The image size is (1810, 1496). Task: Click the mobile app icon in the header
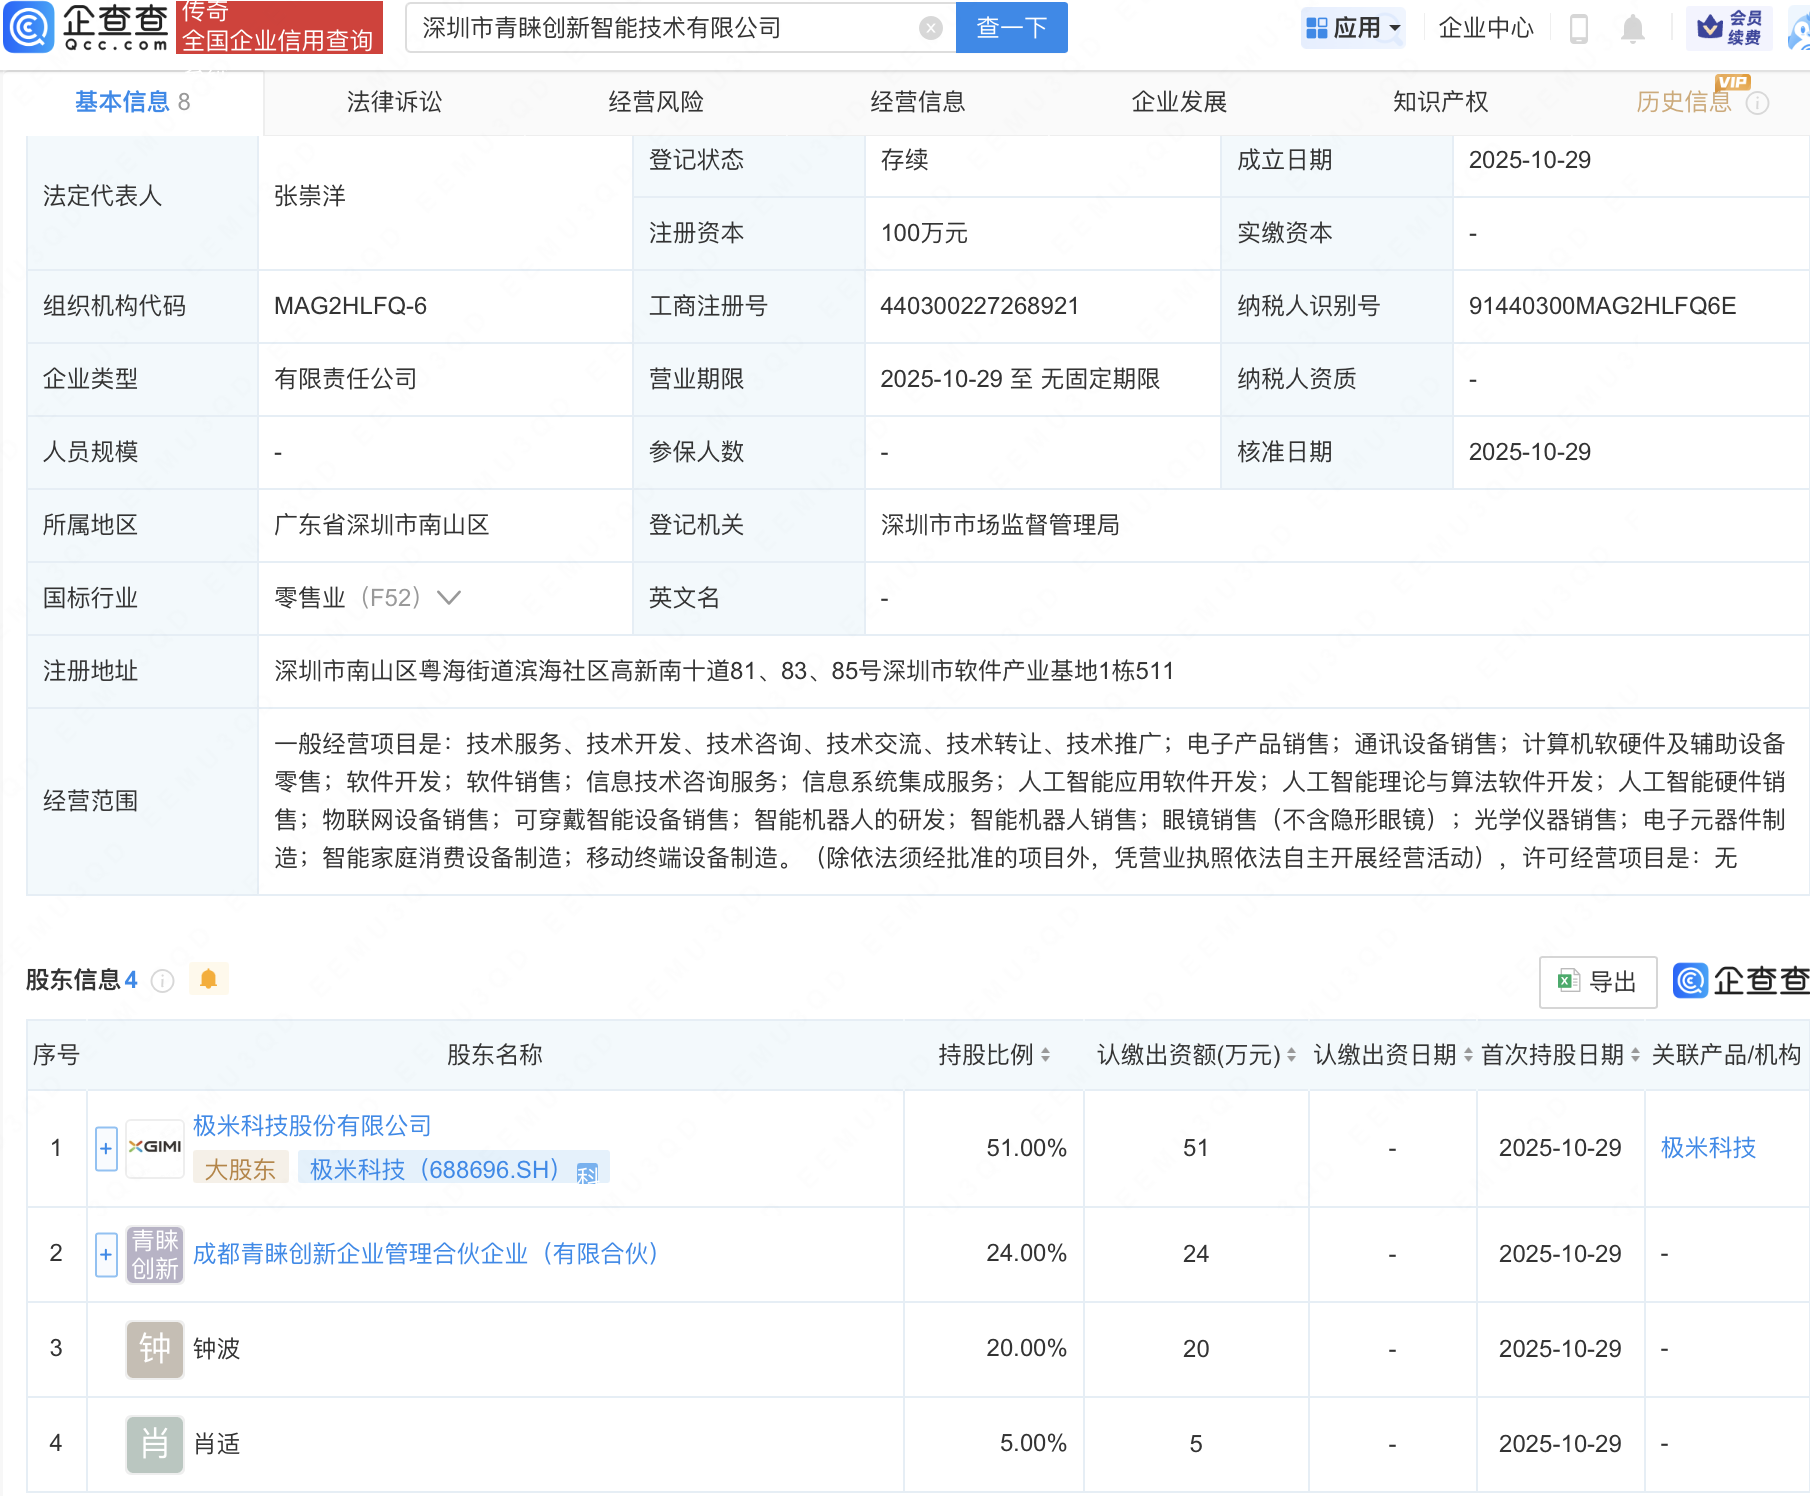point(1580,28)
